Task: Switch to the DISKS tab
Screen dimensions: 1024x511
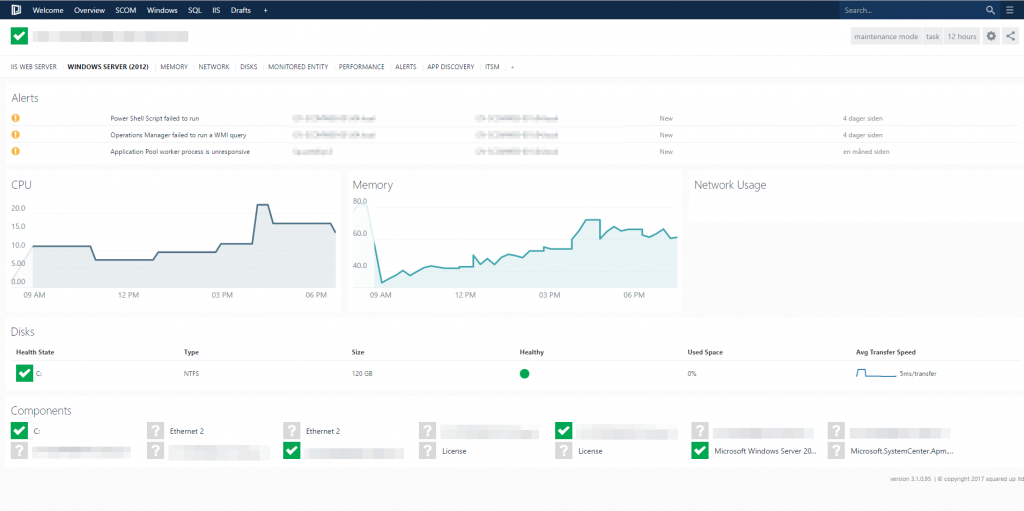Action: [249, 67]
